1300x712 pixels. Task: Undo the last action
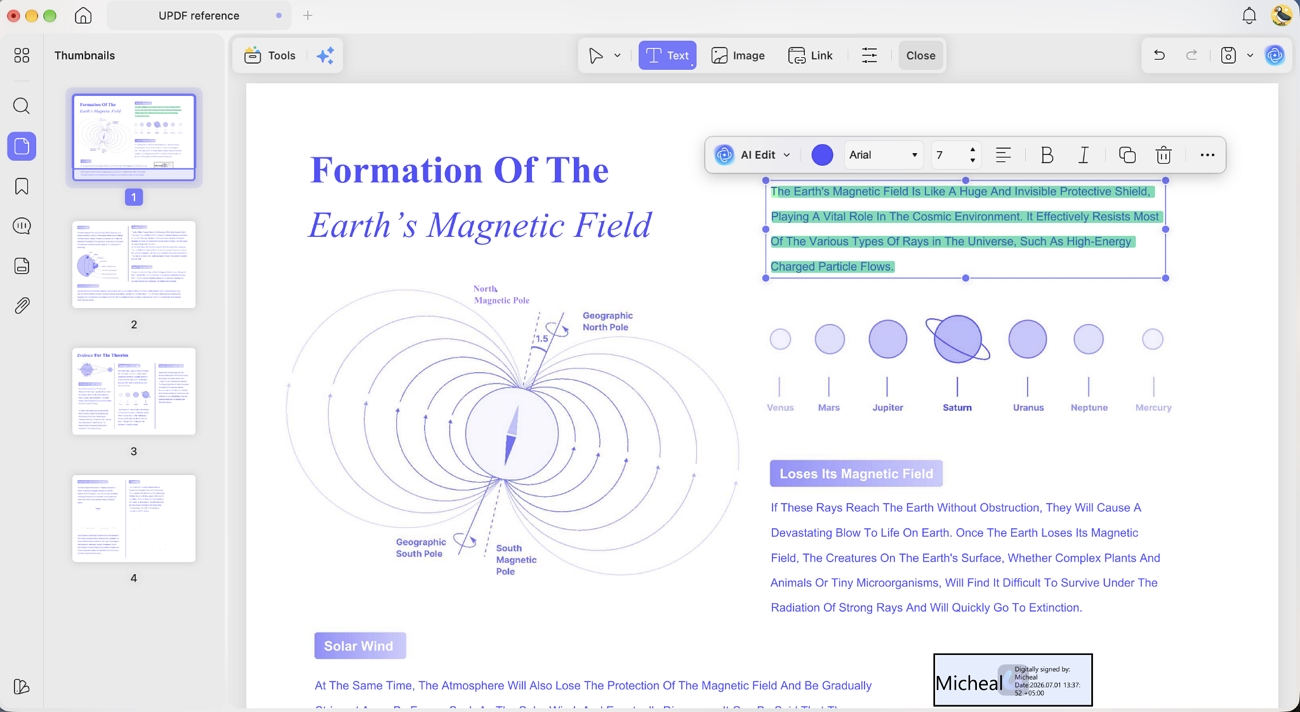point(1159,56)
